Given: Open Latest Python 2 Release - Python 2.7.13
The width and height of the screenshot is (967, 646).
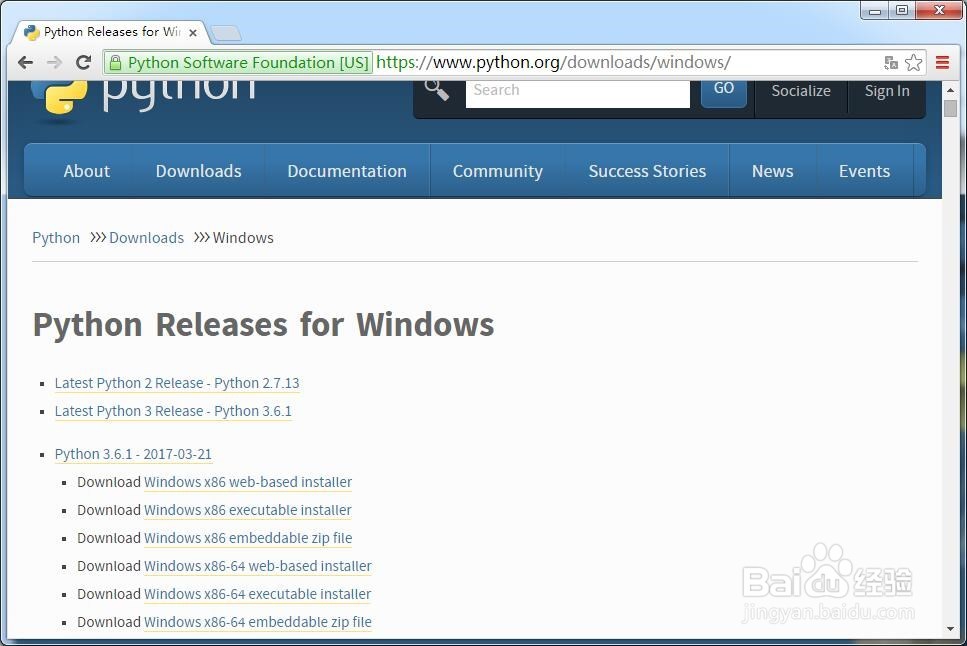Looking at the screenshot, I should [177, 383].
